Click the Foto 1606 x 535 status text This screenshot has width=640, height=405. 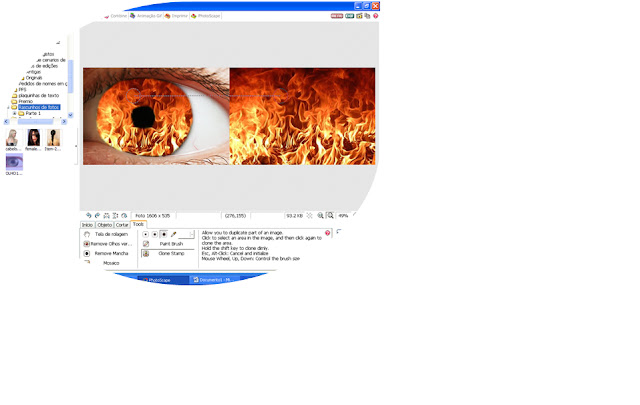[153, 216]
